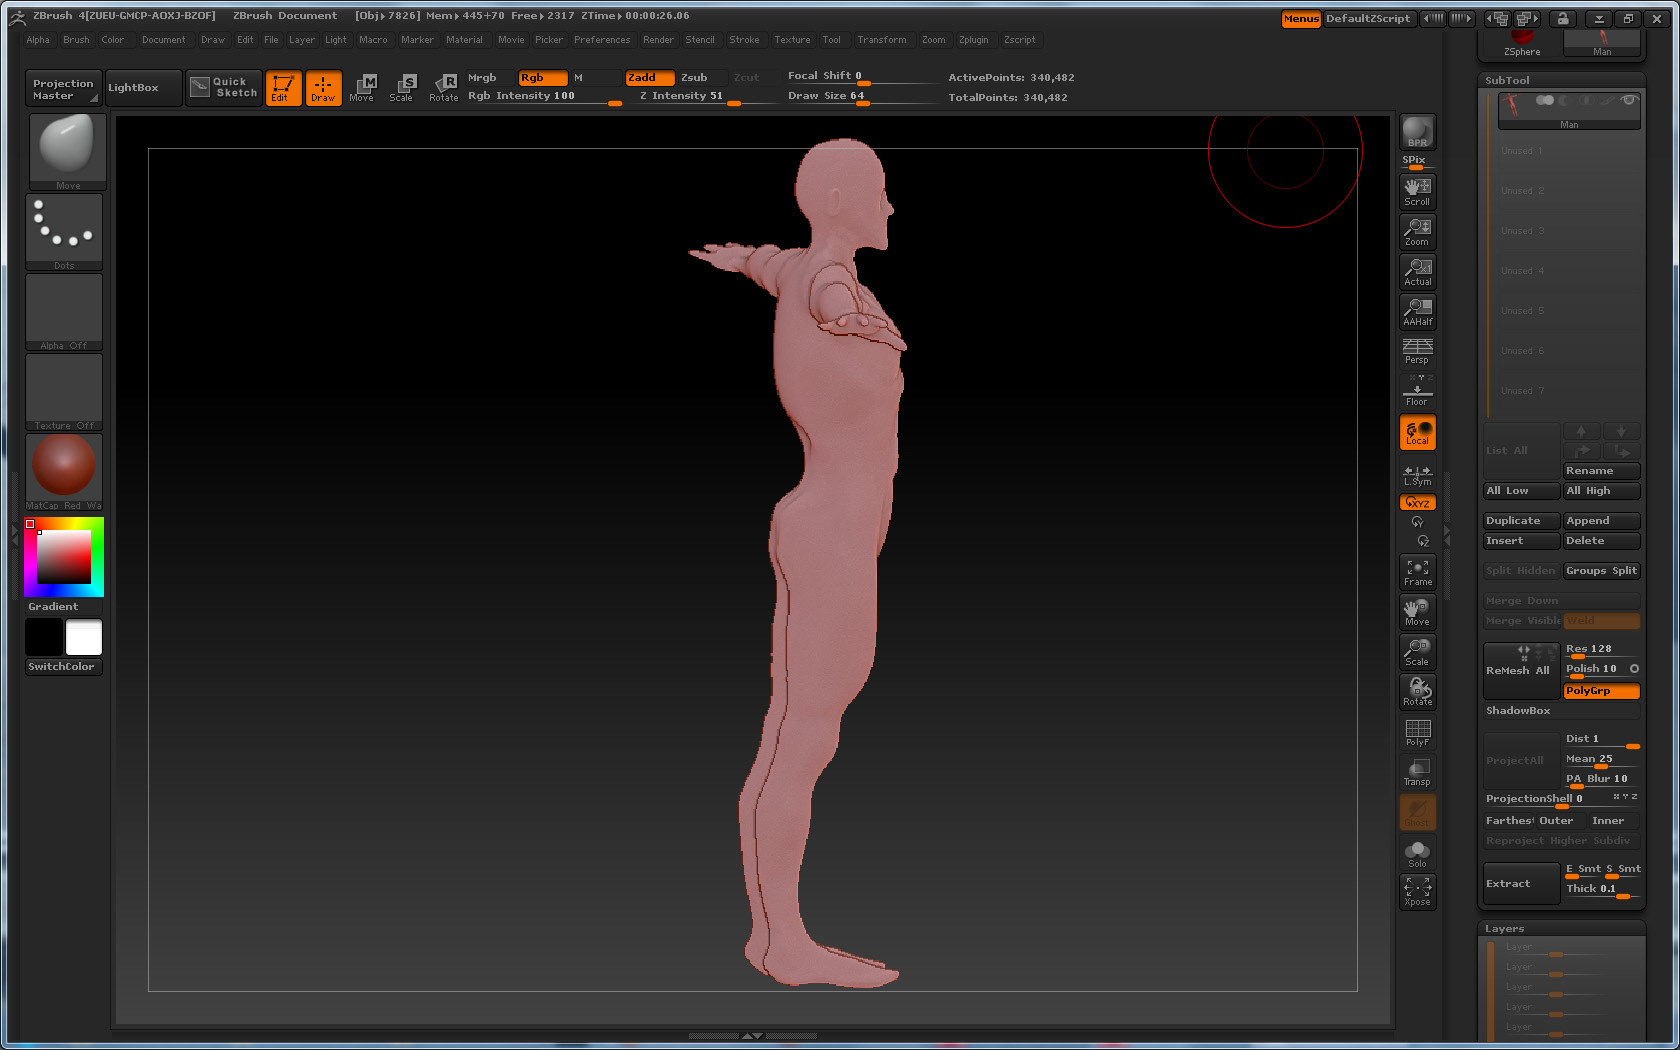Click the AAHalf zoom icon

pos(1417,312)
